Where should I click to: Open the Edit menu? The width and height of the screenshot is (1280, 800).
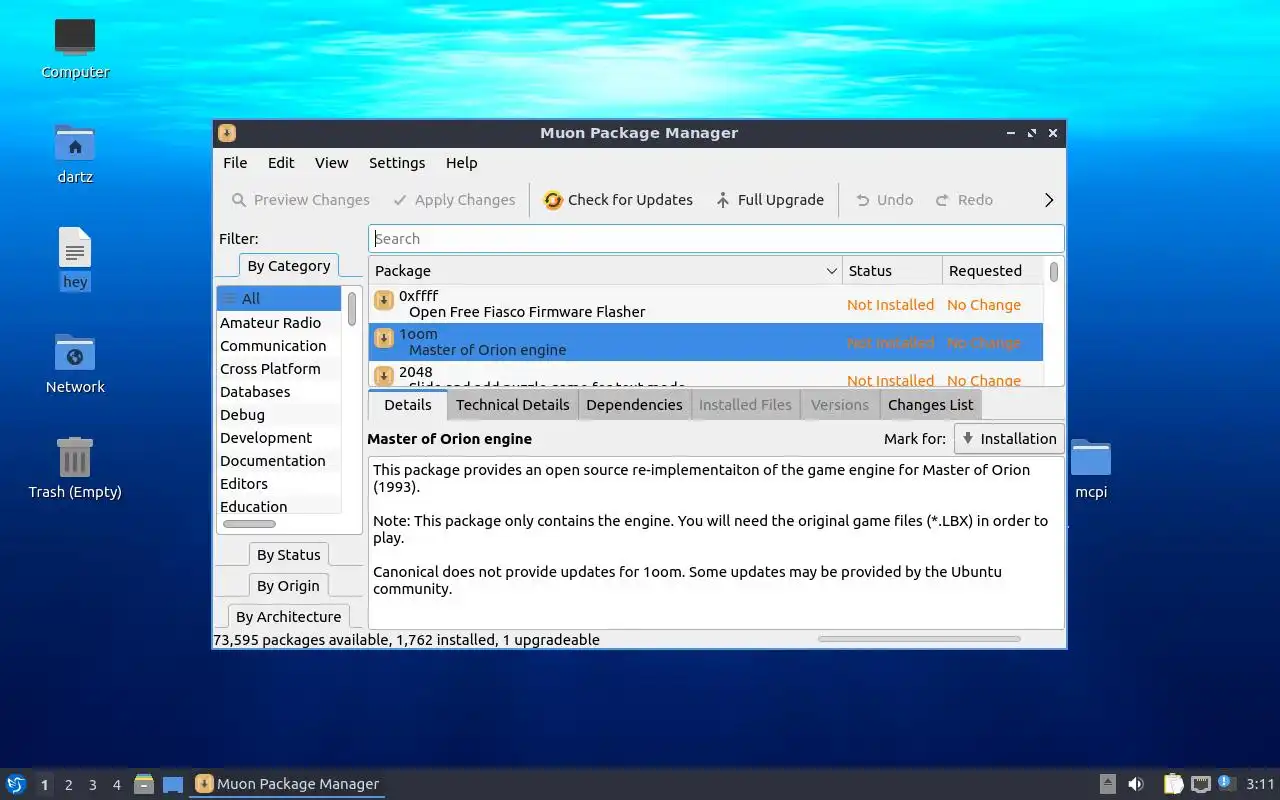click(281, 163)
